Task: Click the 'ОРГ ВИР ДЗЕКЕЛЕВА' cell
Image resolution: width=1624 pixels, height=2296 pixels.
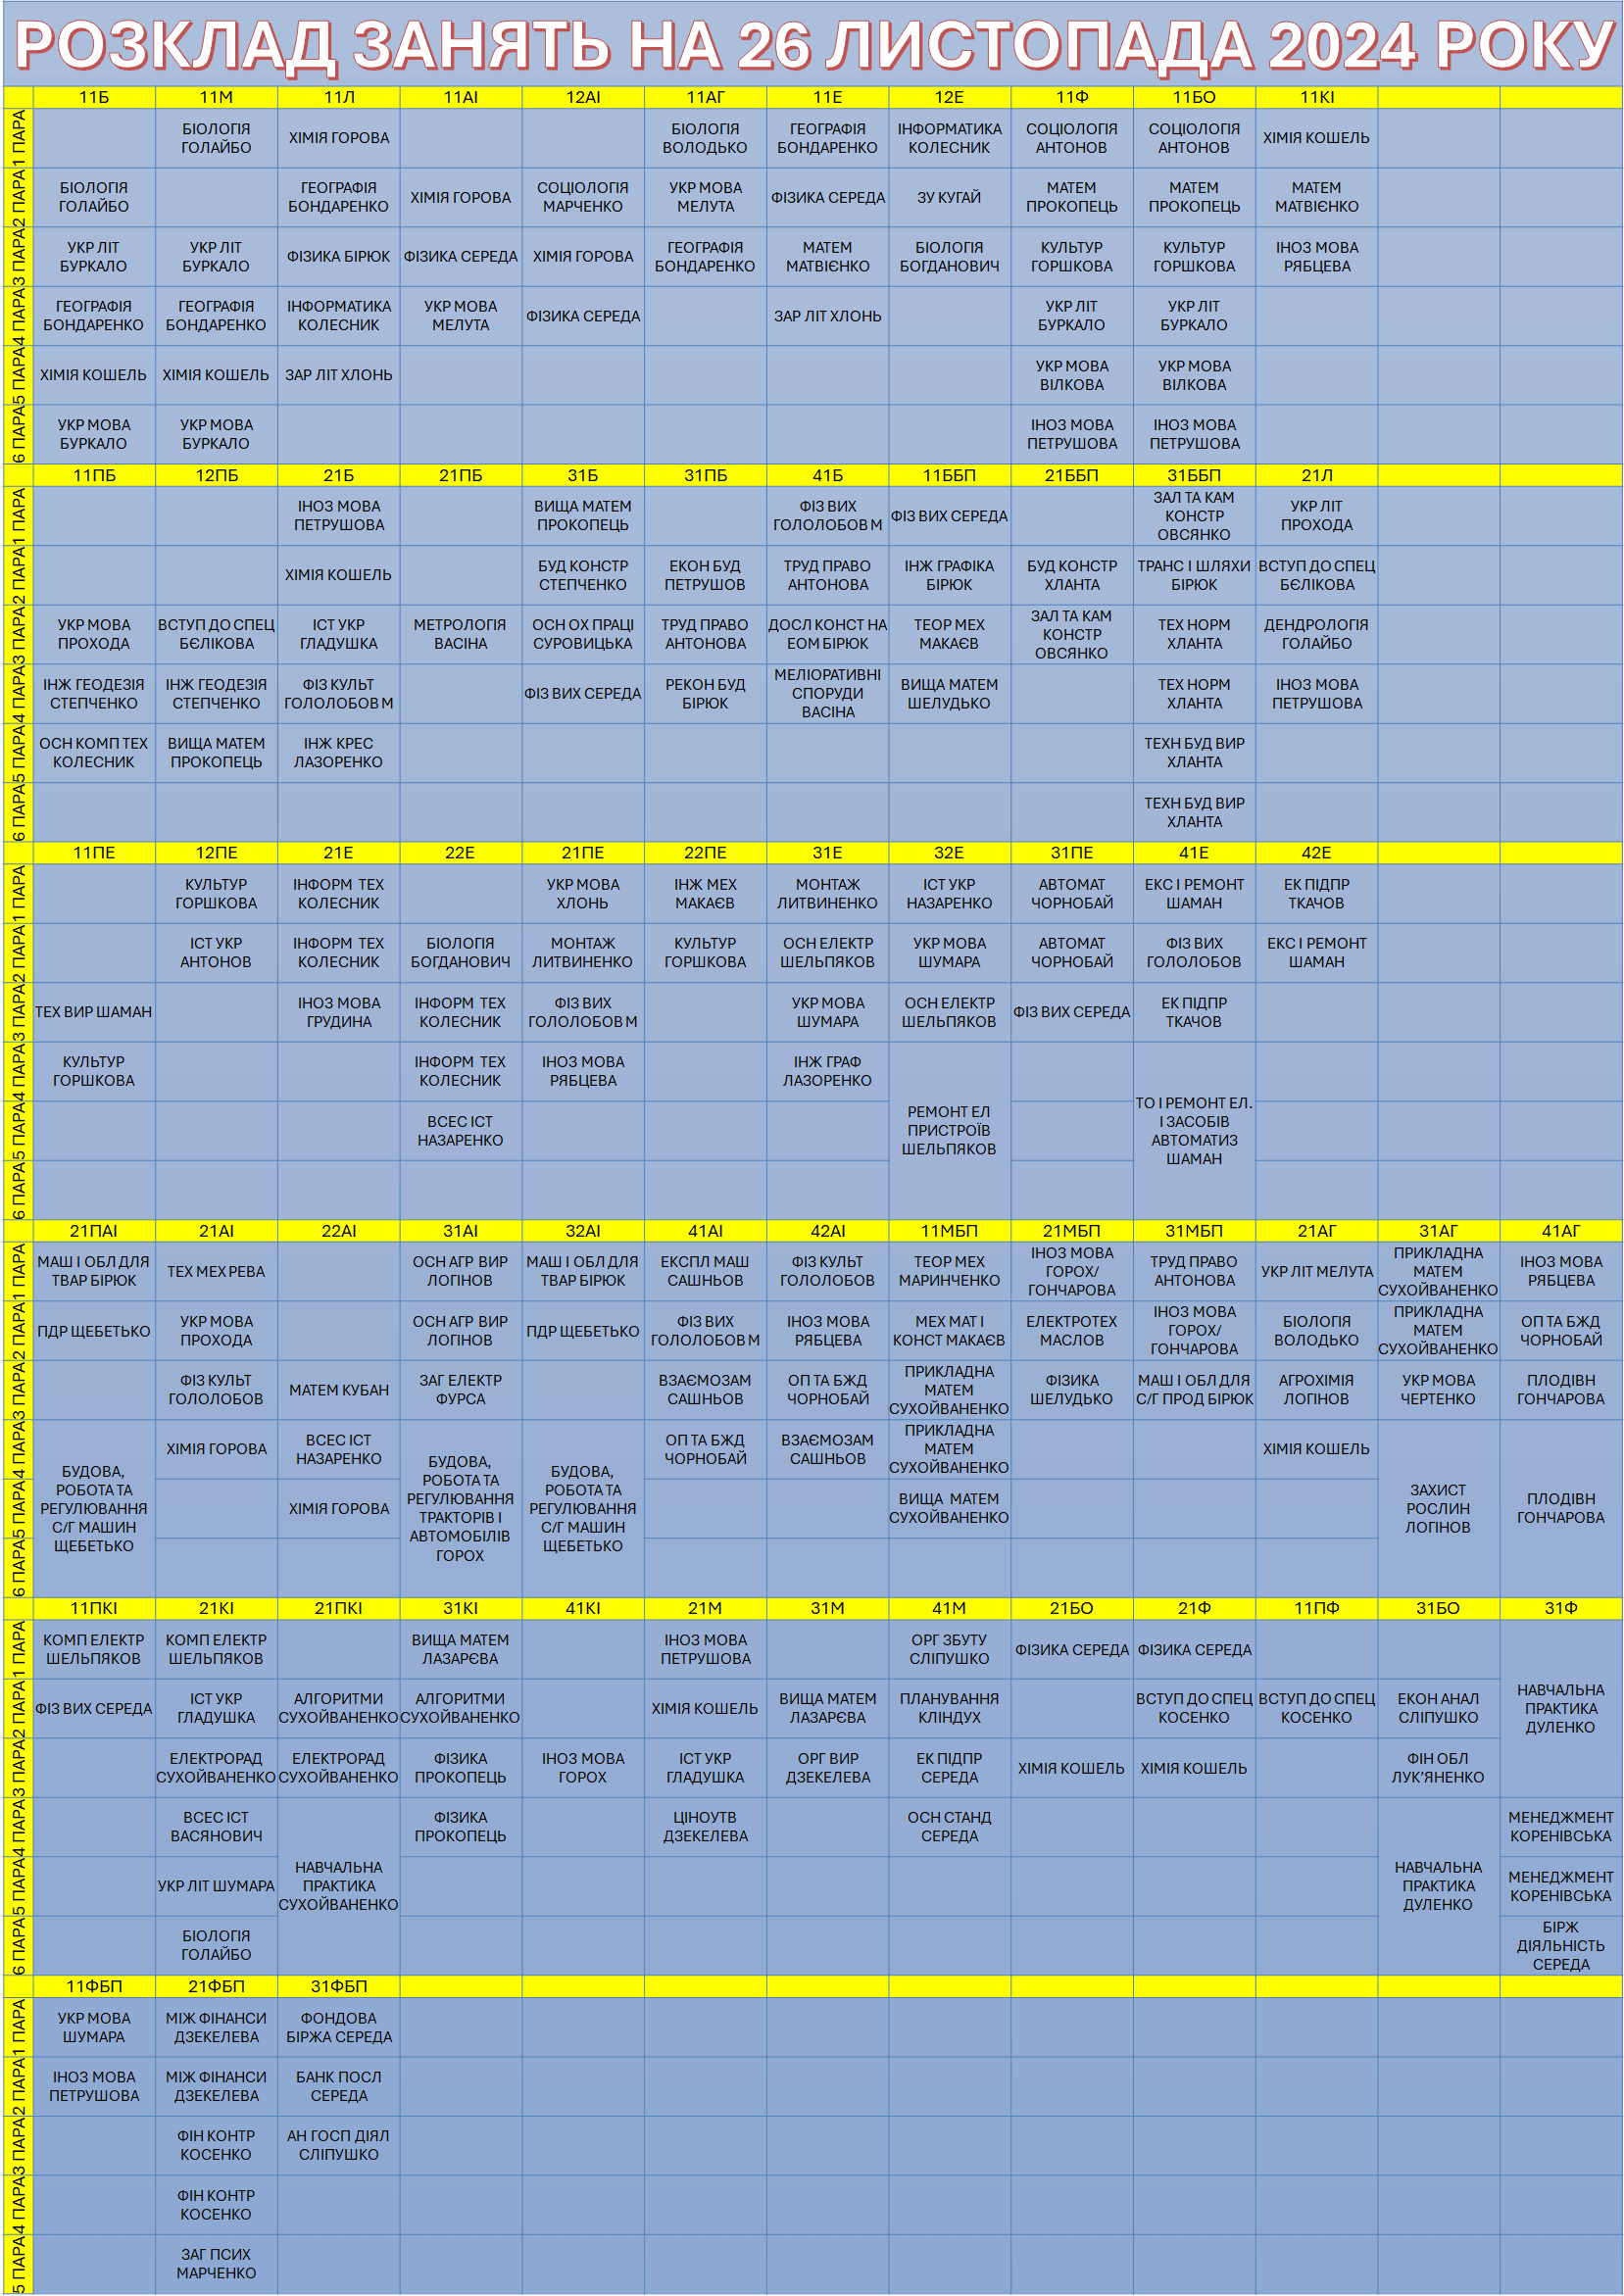Action: pos(827,1767)
